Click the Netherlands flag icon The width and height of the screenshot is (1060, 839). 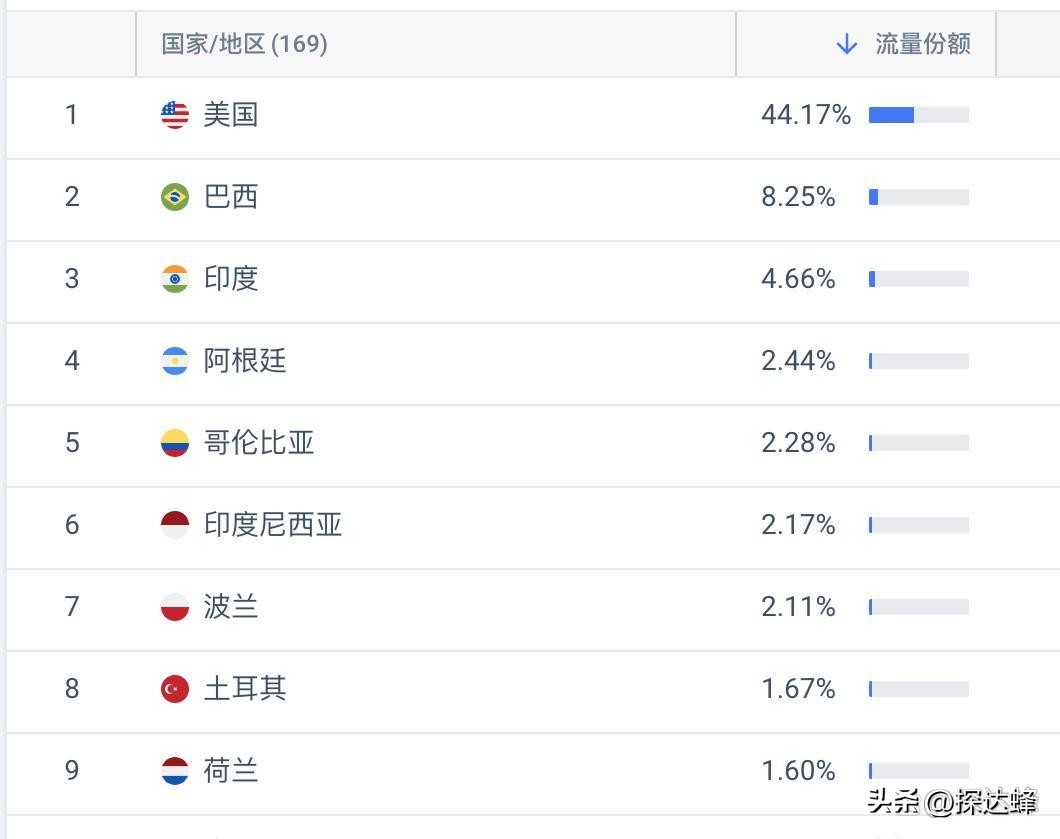(x=173, y=771)
